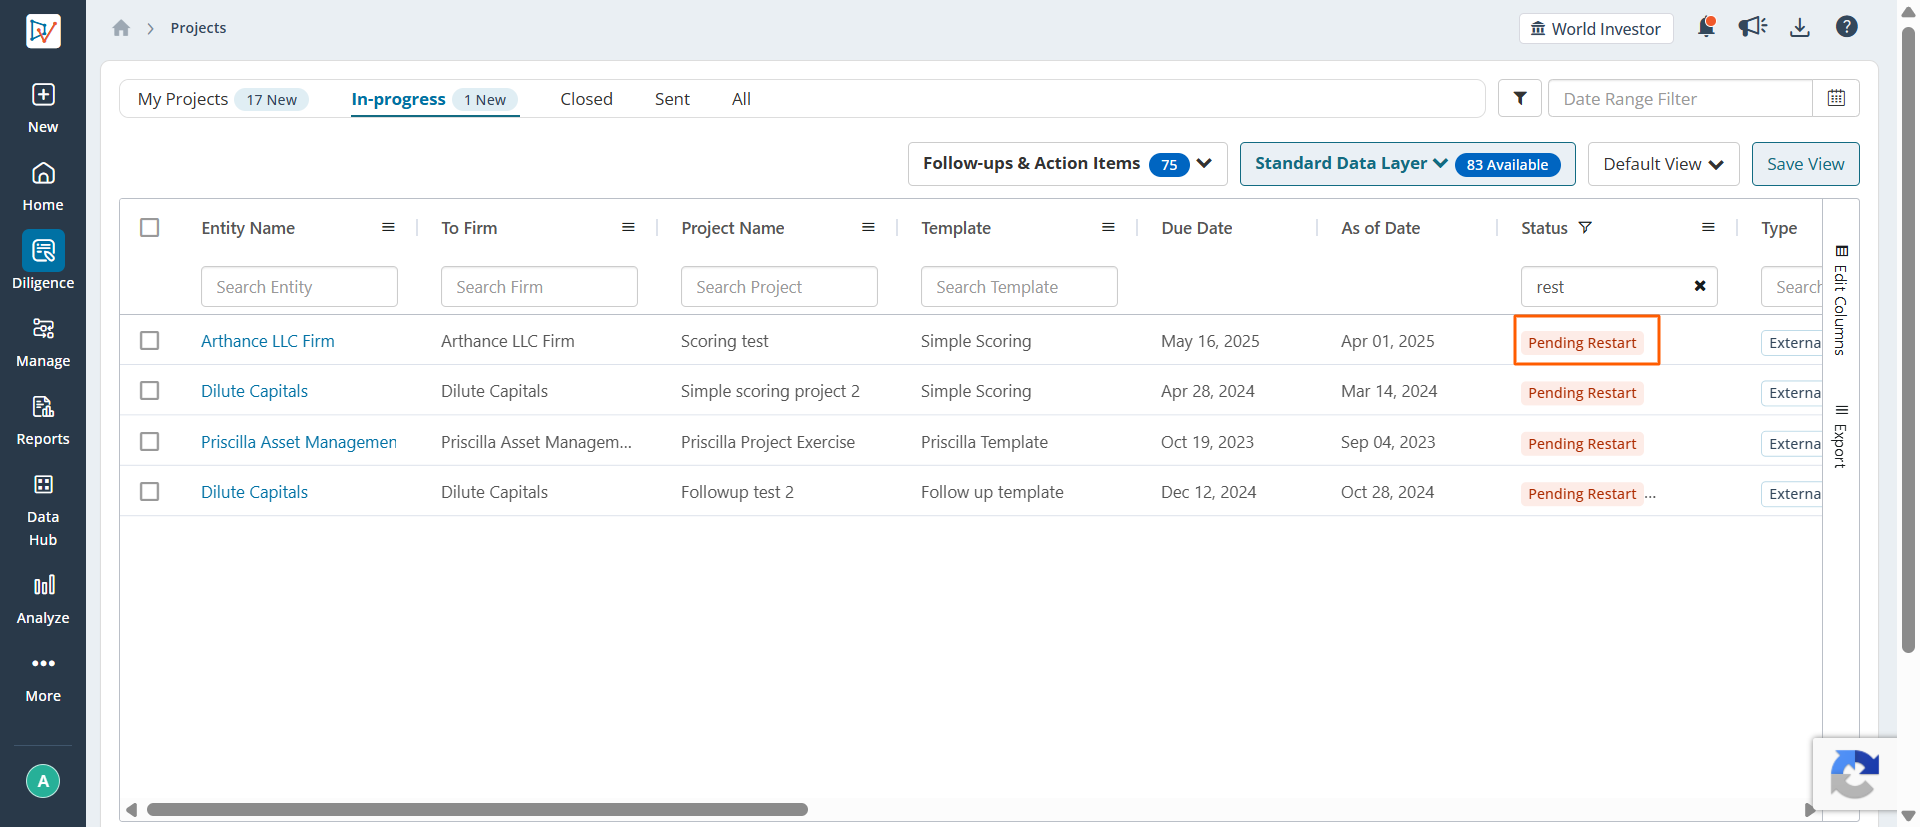Open the Standard Data Layer dropdown
Image resolution: width=1920 pixels, height=827 pixels.
tap(1407, 164)
